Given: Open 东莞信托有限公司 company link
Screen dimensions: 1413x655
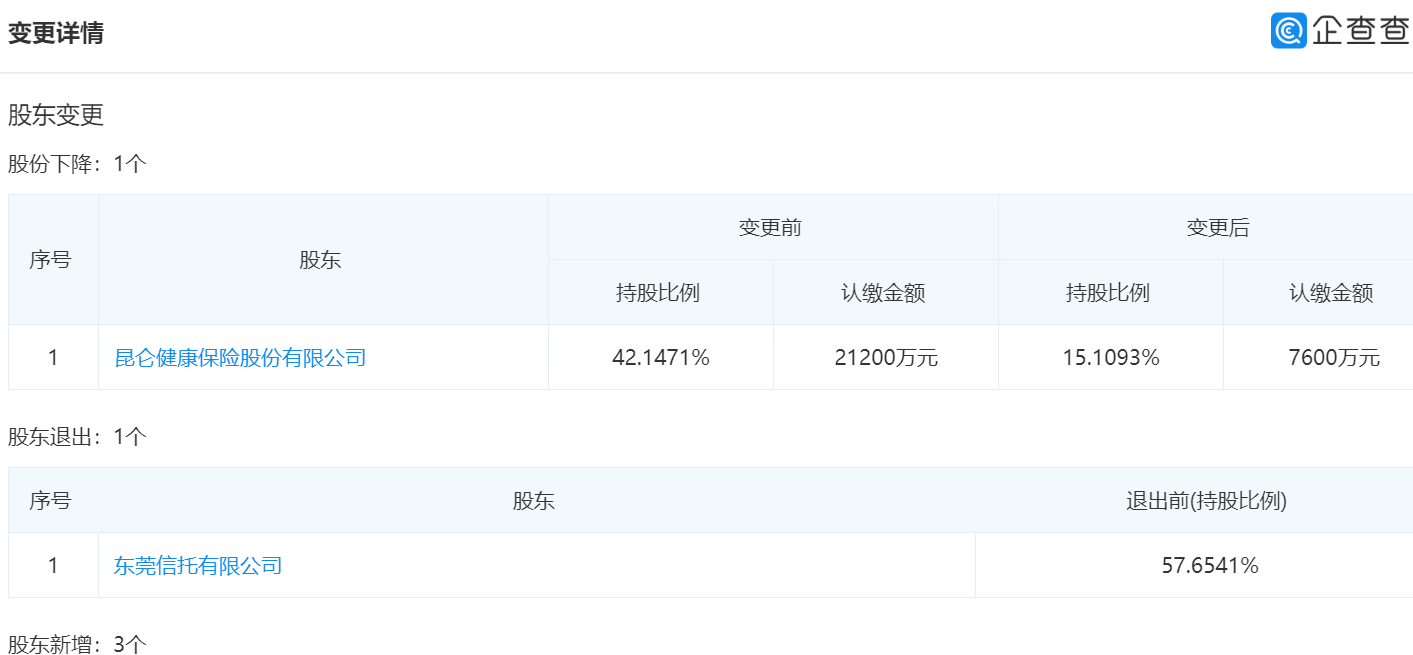Looking at the screenshot, I should tap(198, 565).
